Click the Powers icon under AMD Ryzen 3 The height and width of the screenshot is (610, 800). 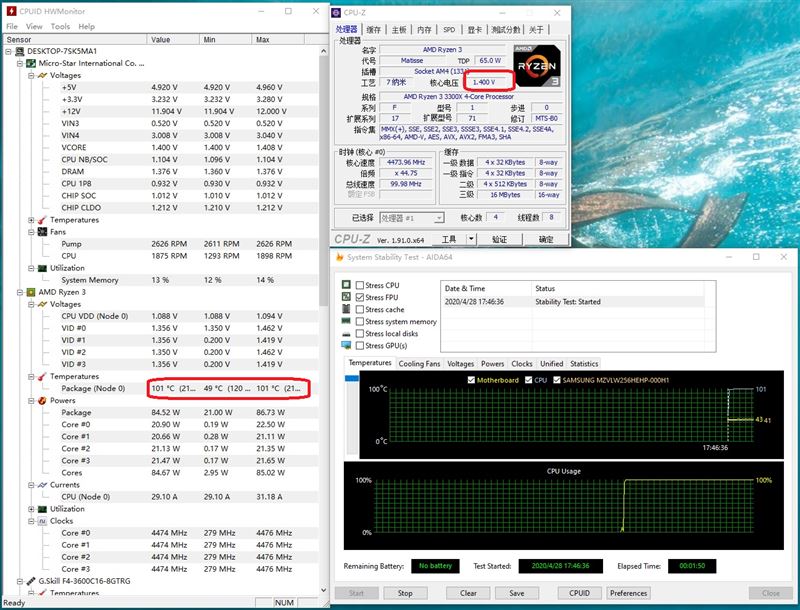pyautogui.click(x=41, y=400)
